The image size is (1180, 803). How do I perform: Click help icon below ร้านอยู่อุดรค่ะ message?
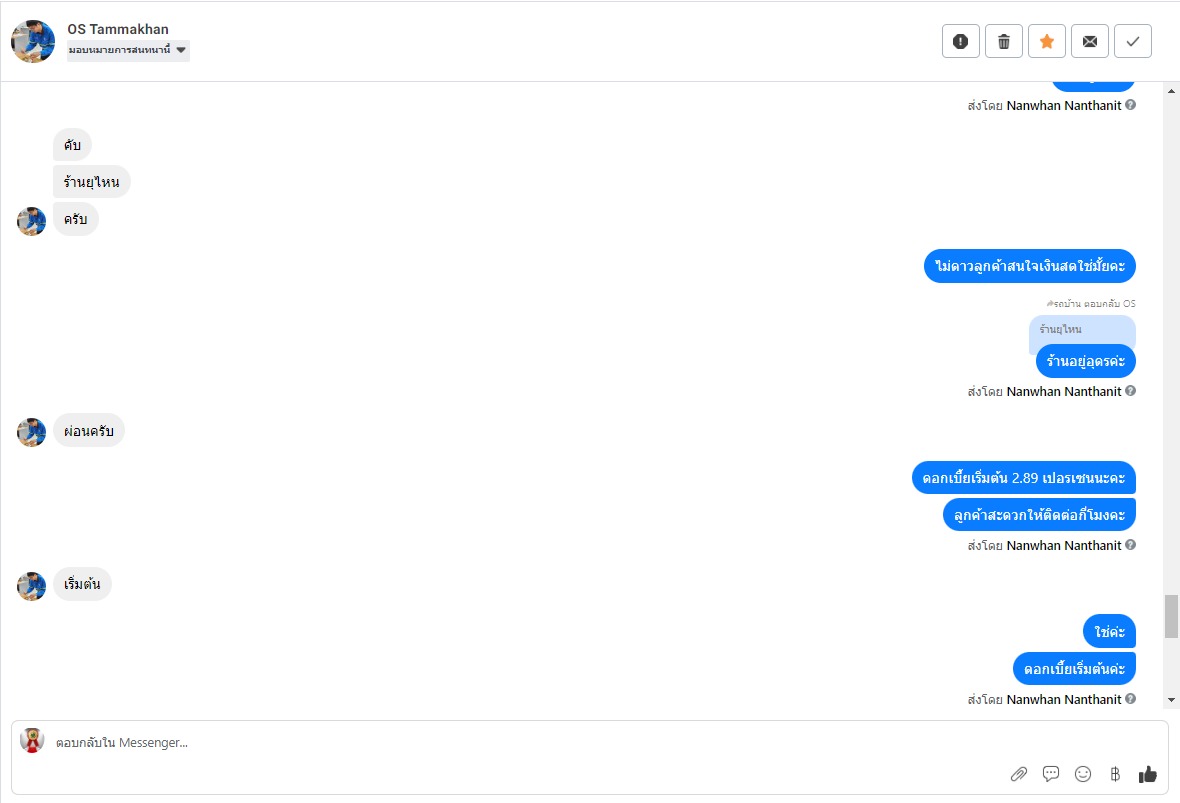[1130, 391]
